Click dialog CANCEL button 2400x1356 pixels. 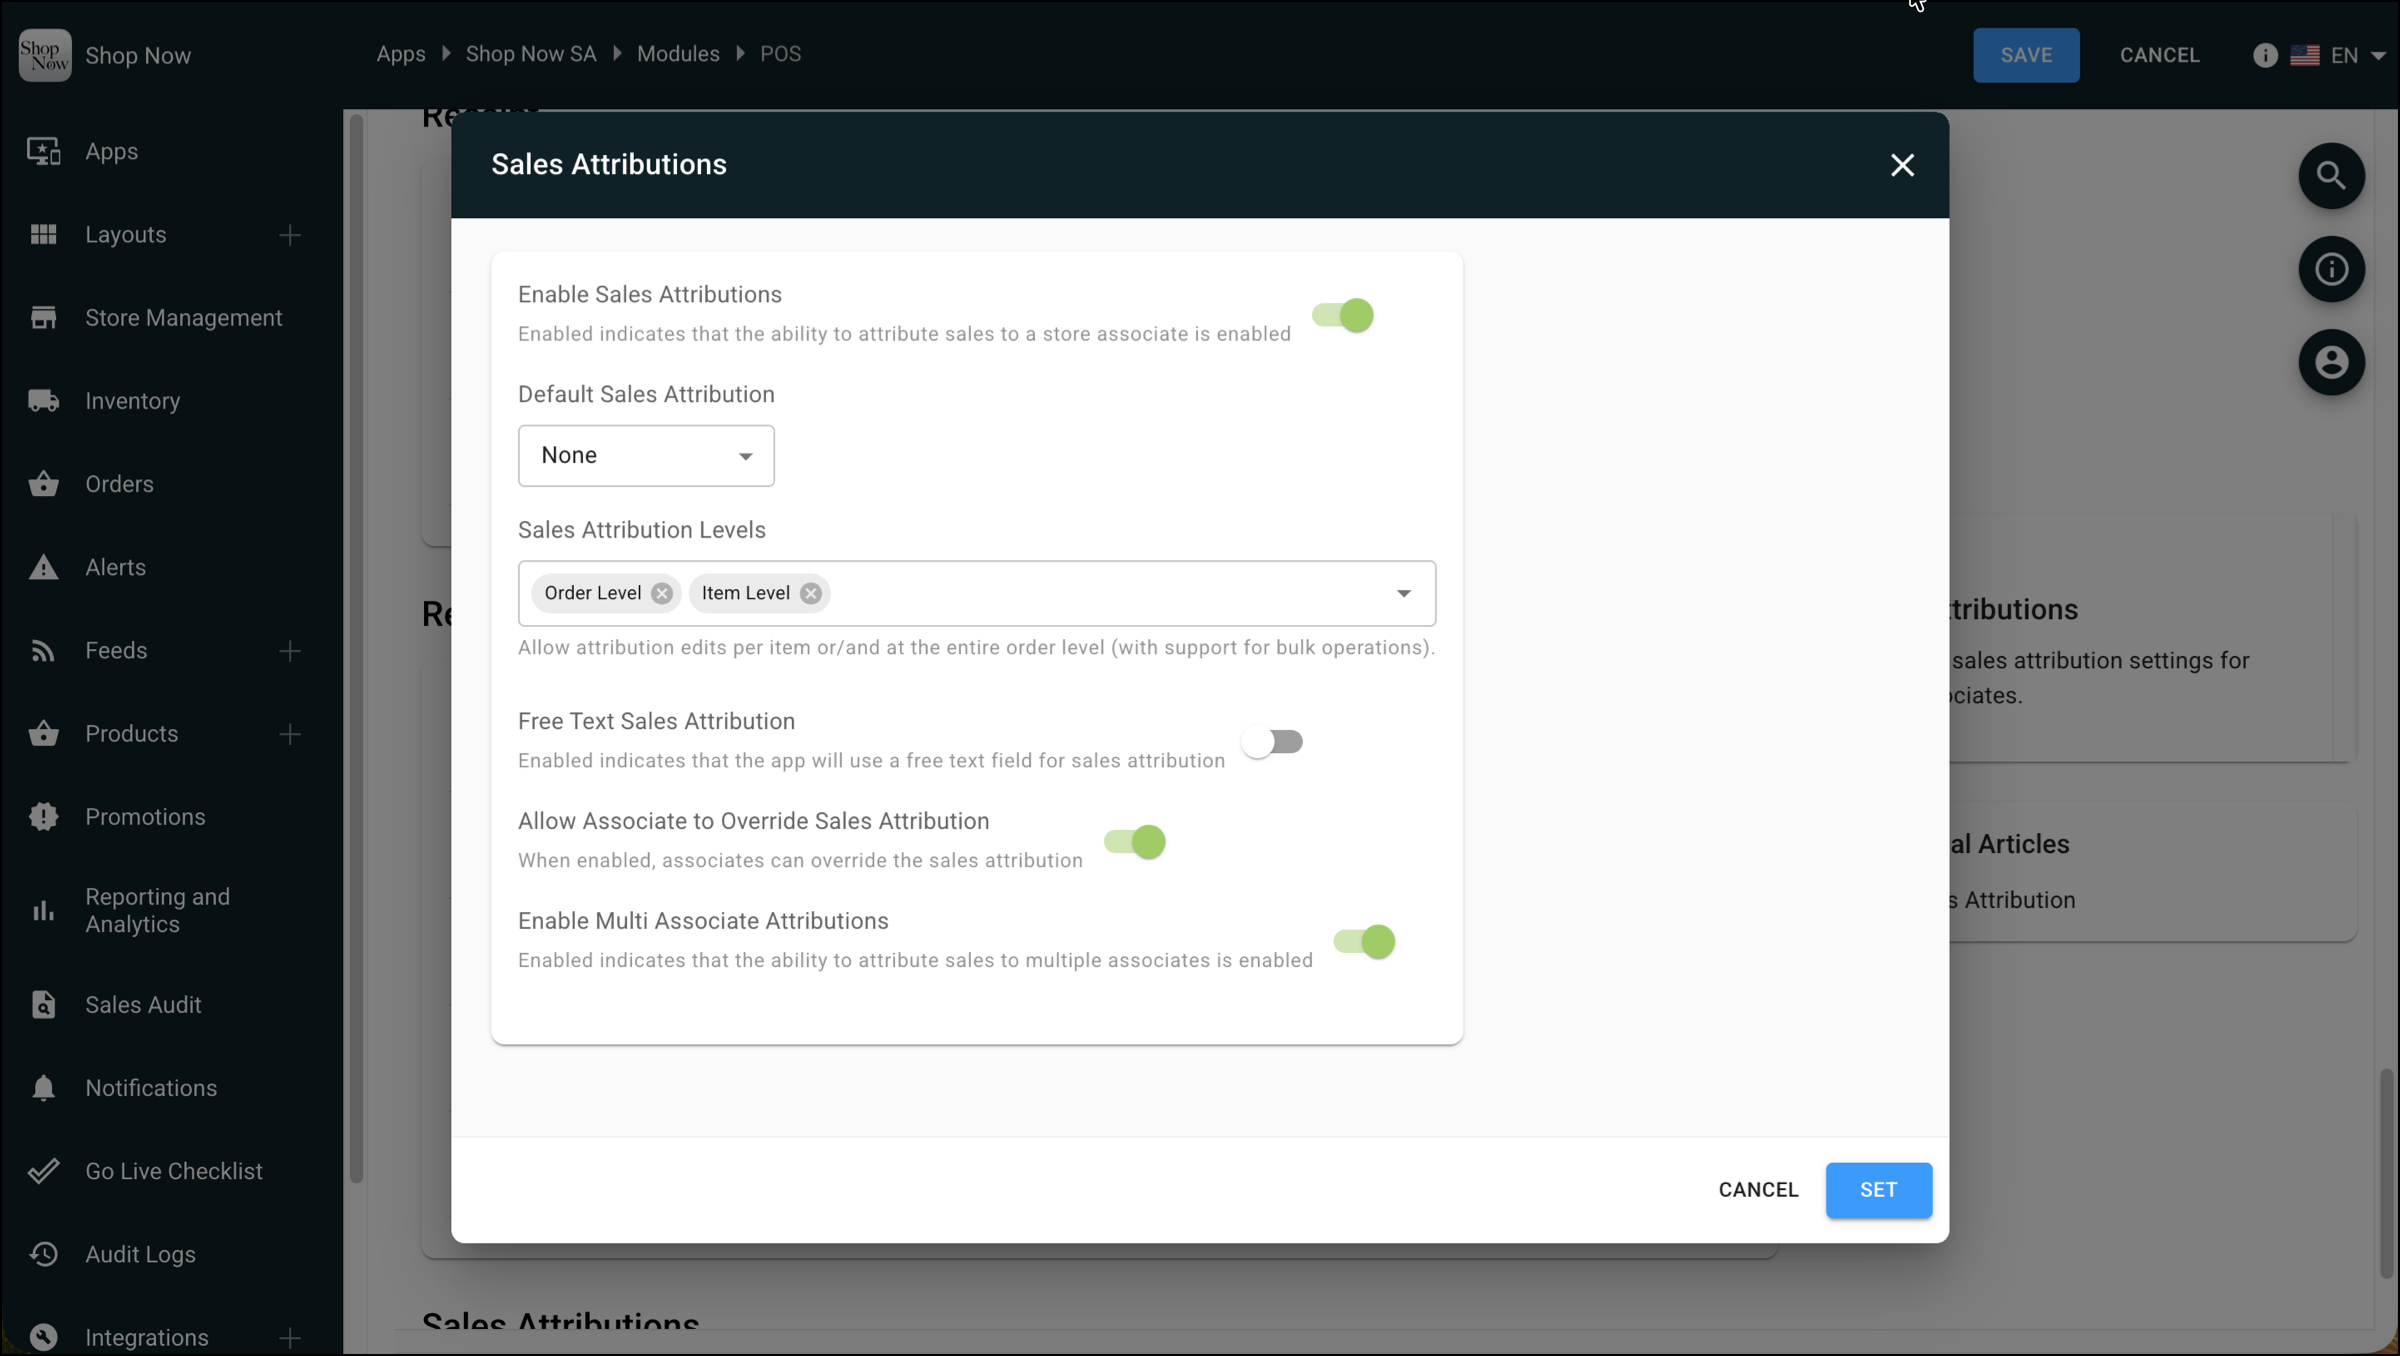pos(1758,1190)
